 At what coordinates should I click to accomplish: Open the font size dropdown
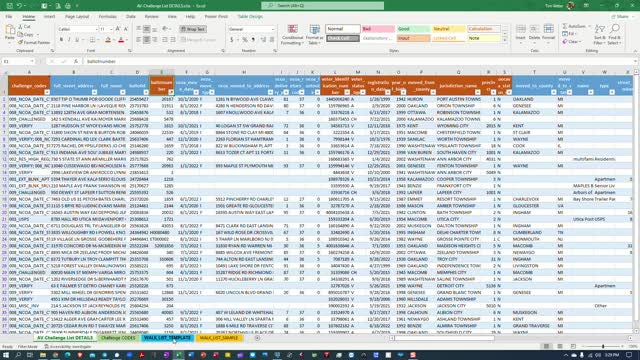(111, 29)
